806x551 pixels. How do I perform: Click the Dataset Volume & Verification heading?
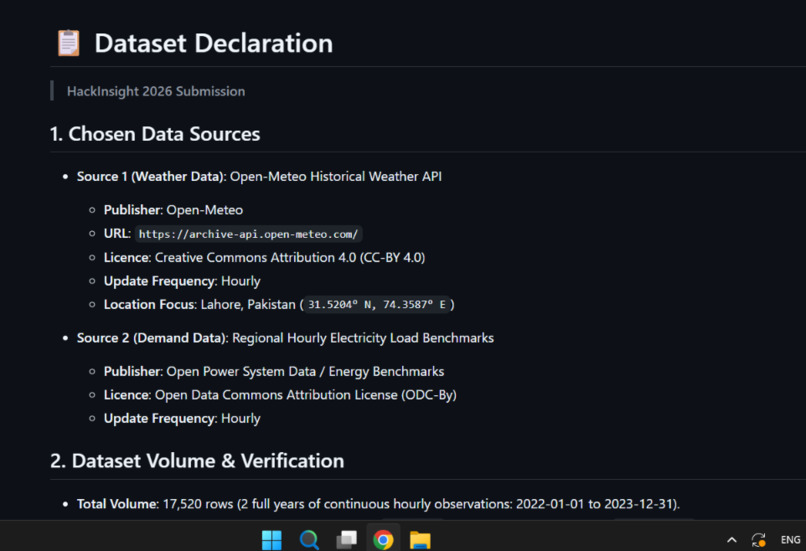pyautogui.click(x=197, y=461)
